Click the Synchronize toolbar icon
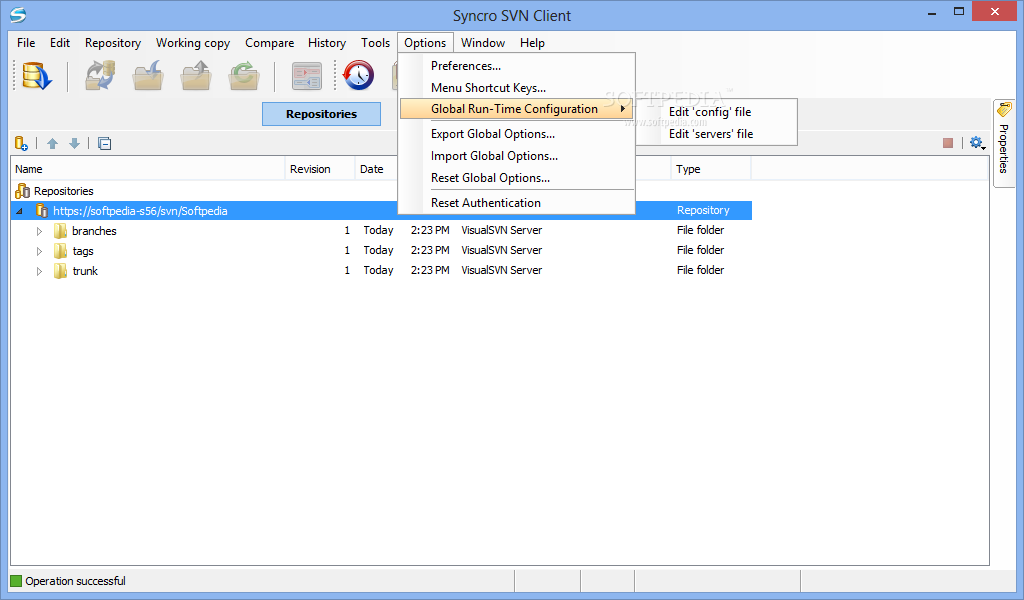1024x600 pixels. point(101,76)
